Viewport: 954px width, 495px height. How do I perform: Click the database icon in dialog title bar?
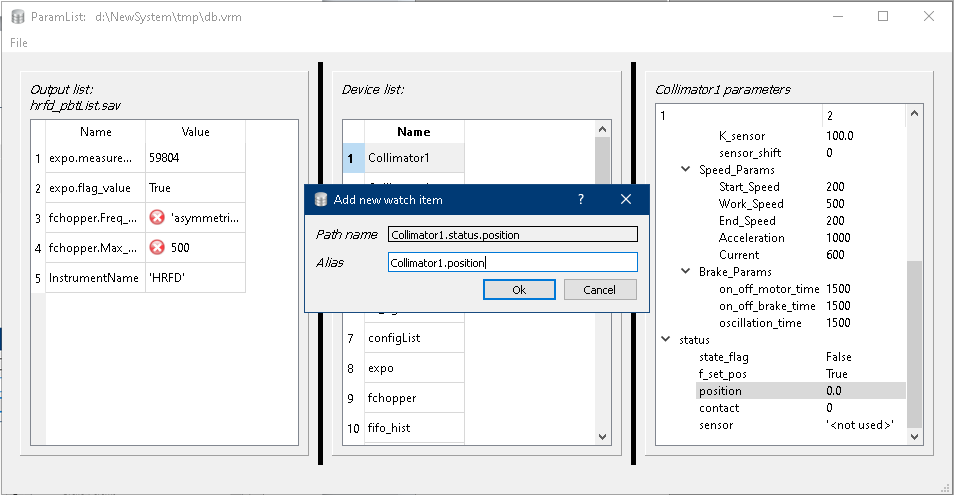321,199
